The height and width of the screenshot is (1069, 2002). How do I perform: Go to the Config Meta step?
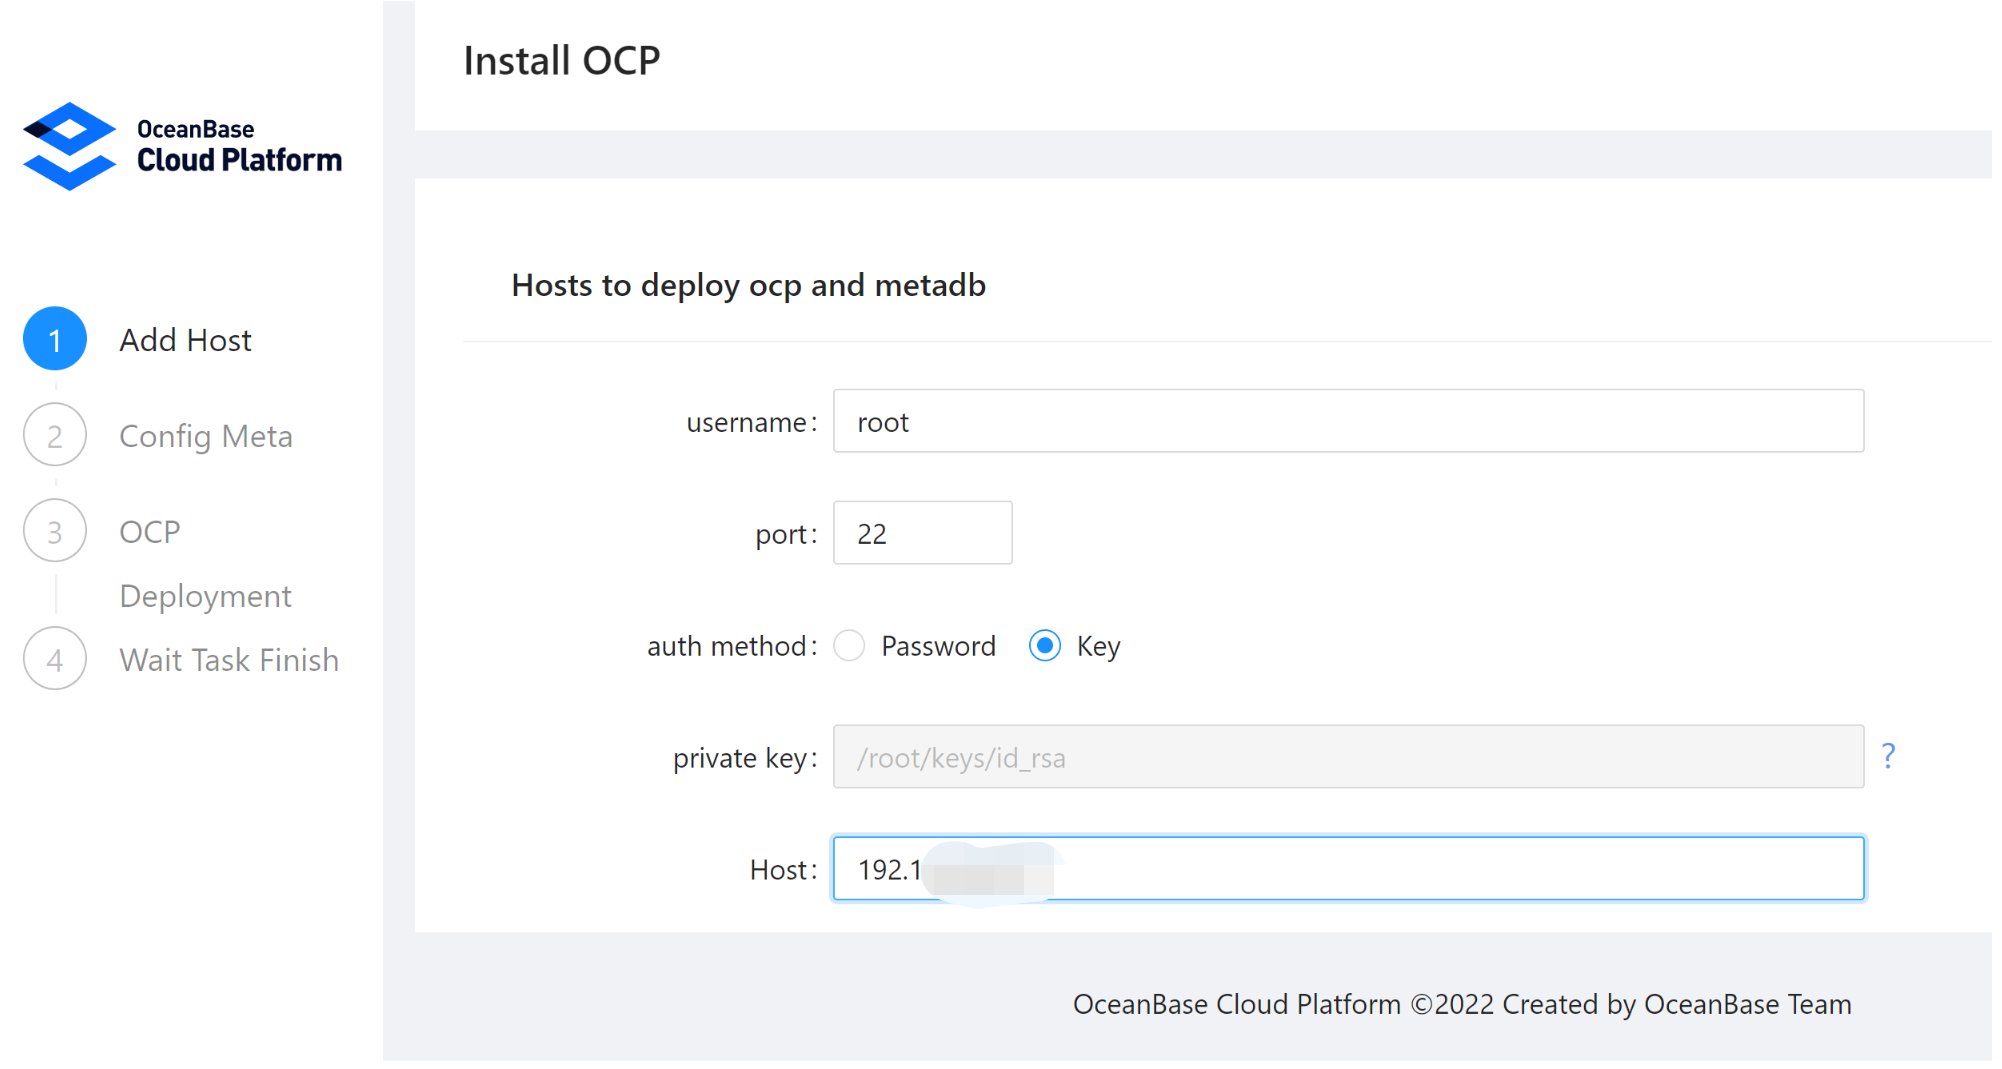[205, 436]
